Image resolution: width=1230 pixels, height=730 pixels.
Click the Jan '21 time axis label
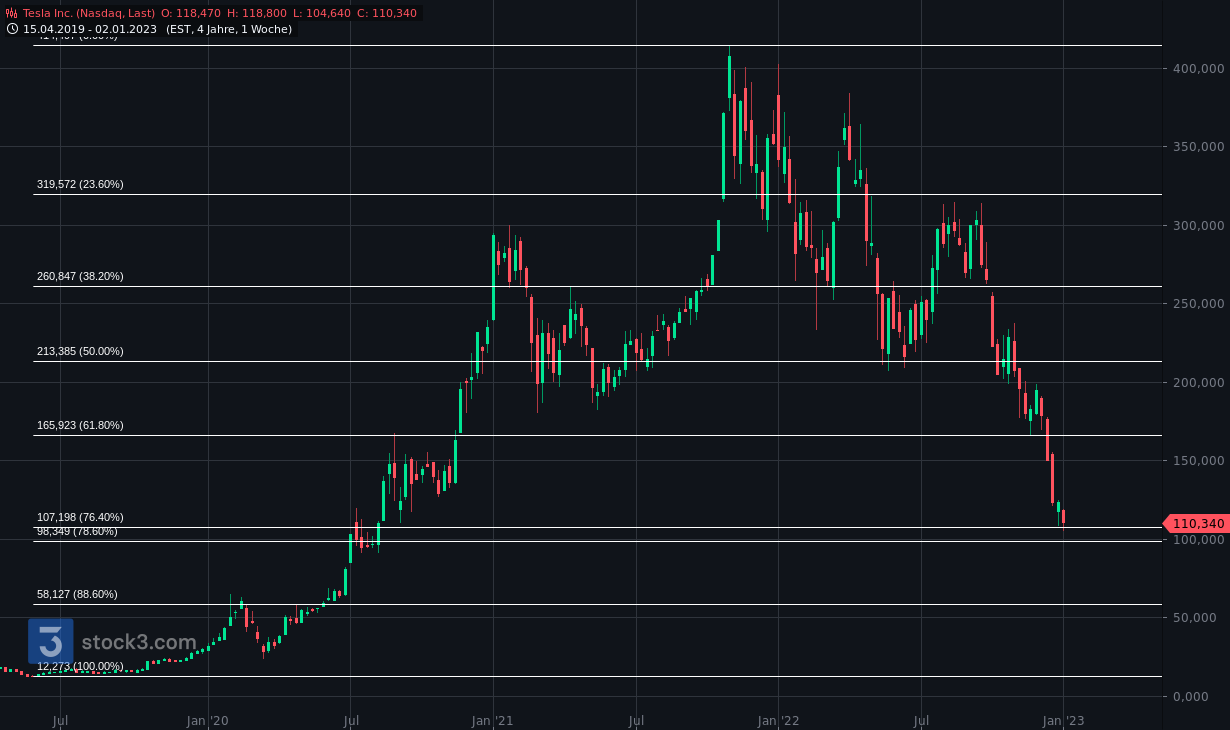click(x=493, y=720)
